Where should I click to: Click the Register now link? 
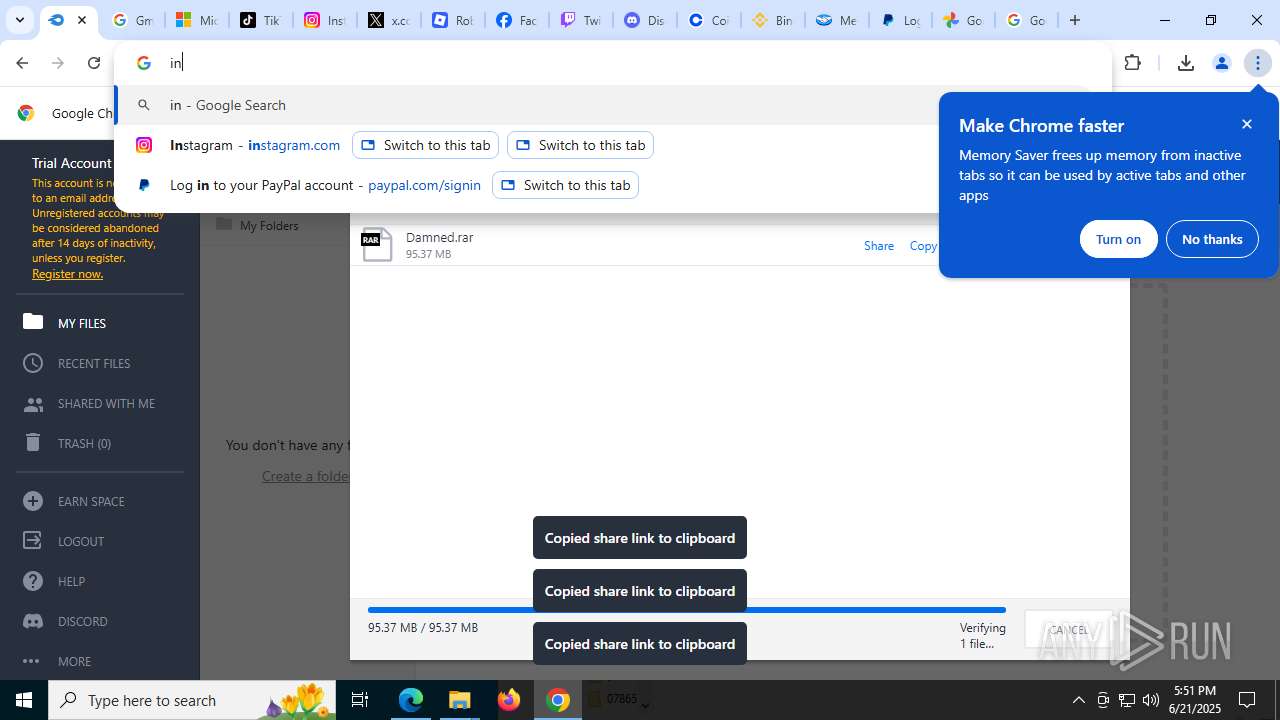[67, 273]
